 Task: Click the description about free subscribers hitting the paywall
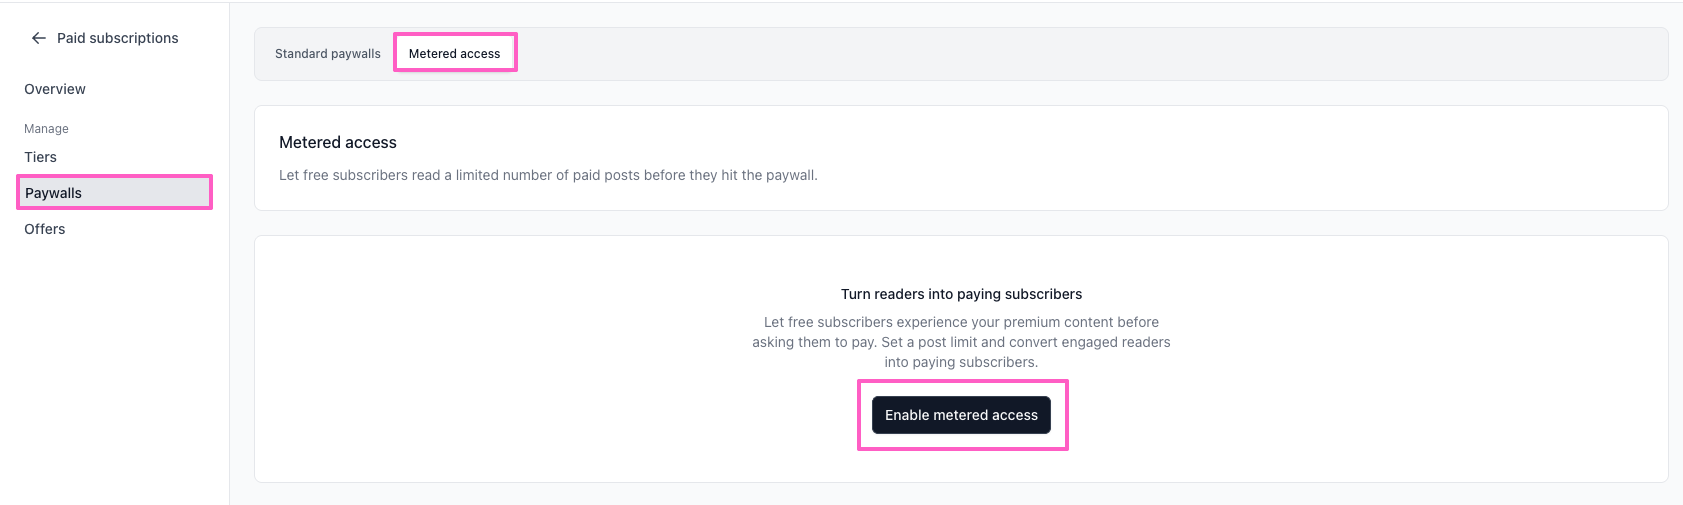pyautogui.click(x=548, y=175)
